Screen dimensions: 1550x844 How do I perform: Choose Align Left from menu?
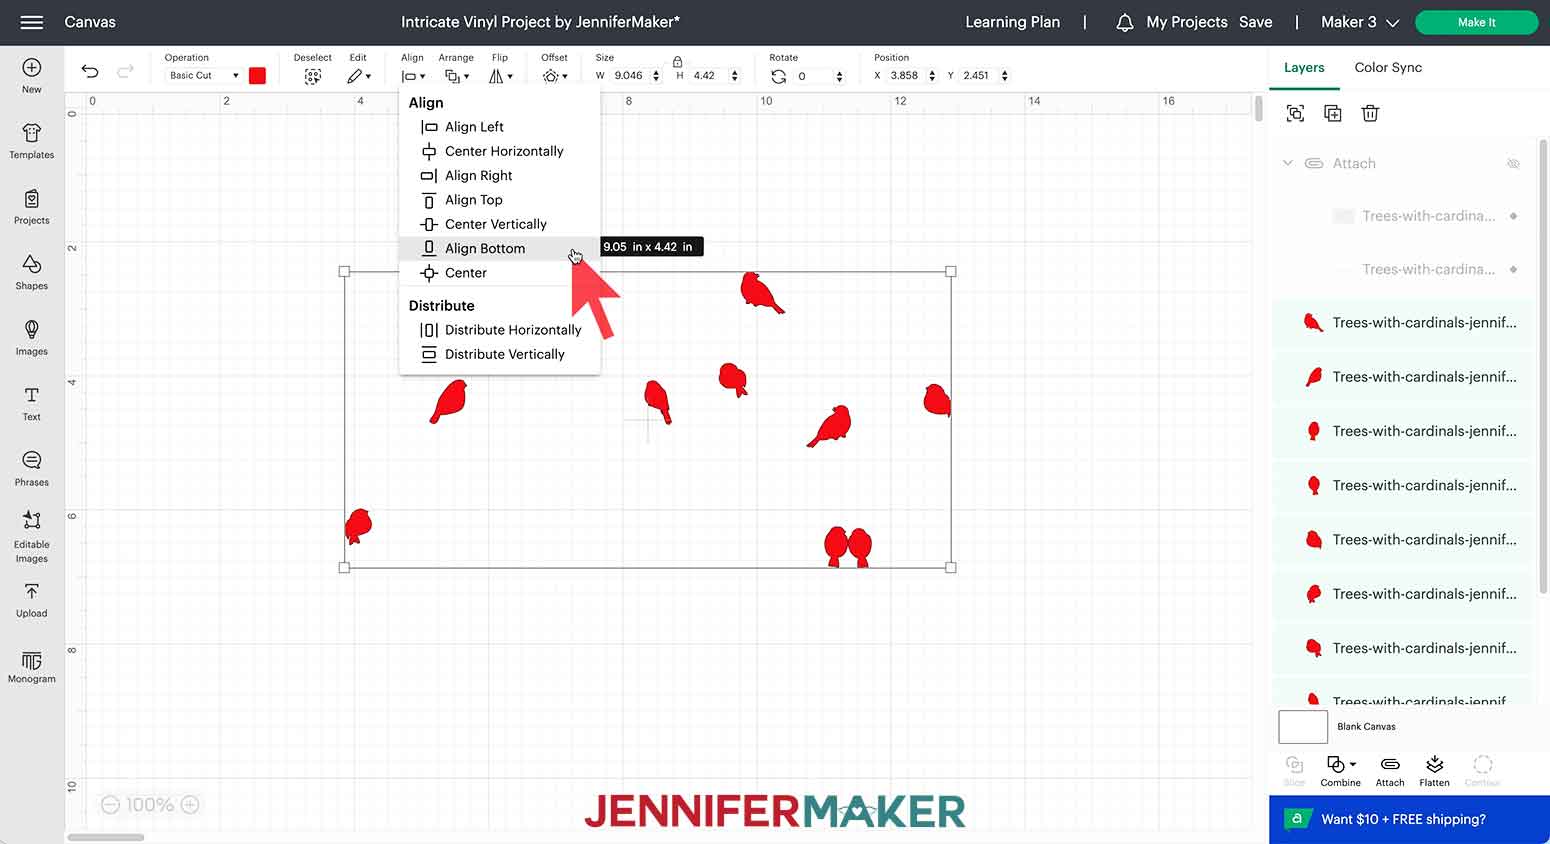tap(499, 127)
